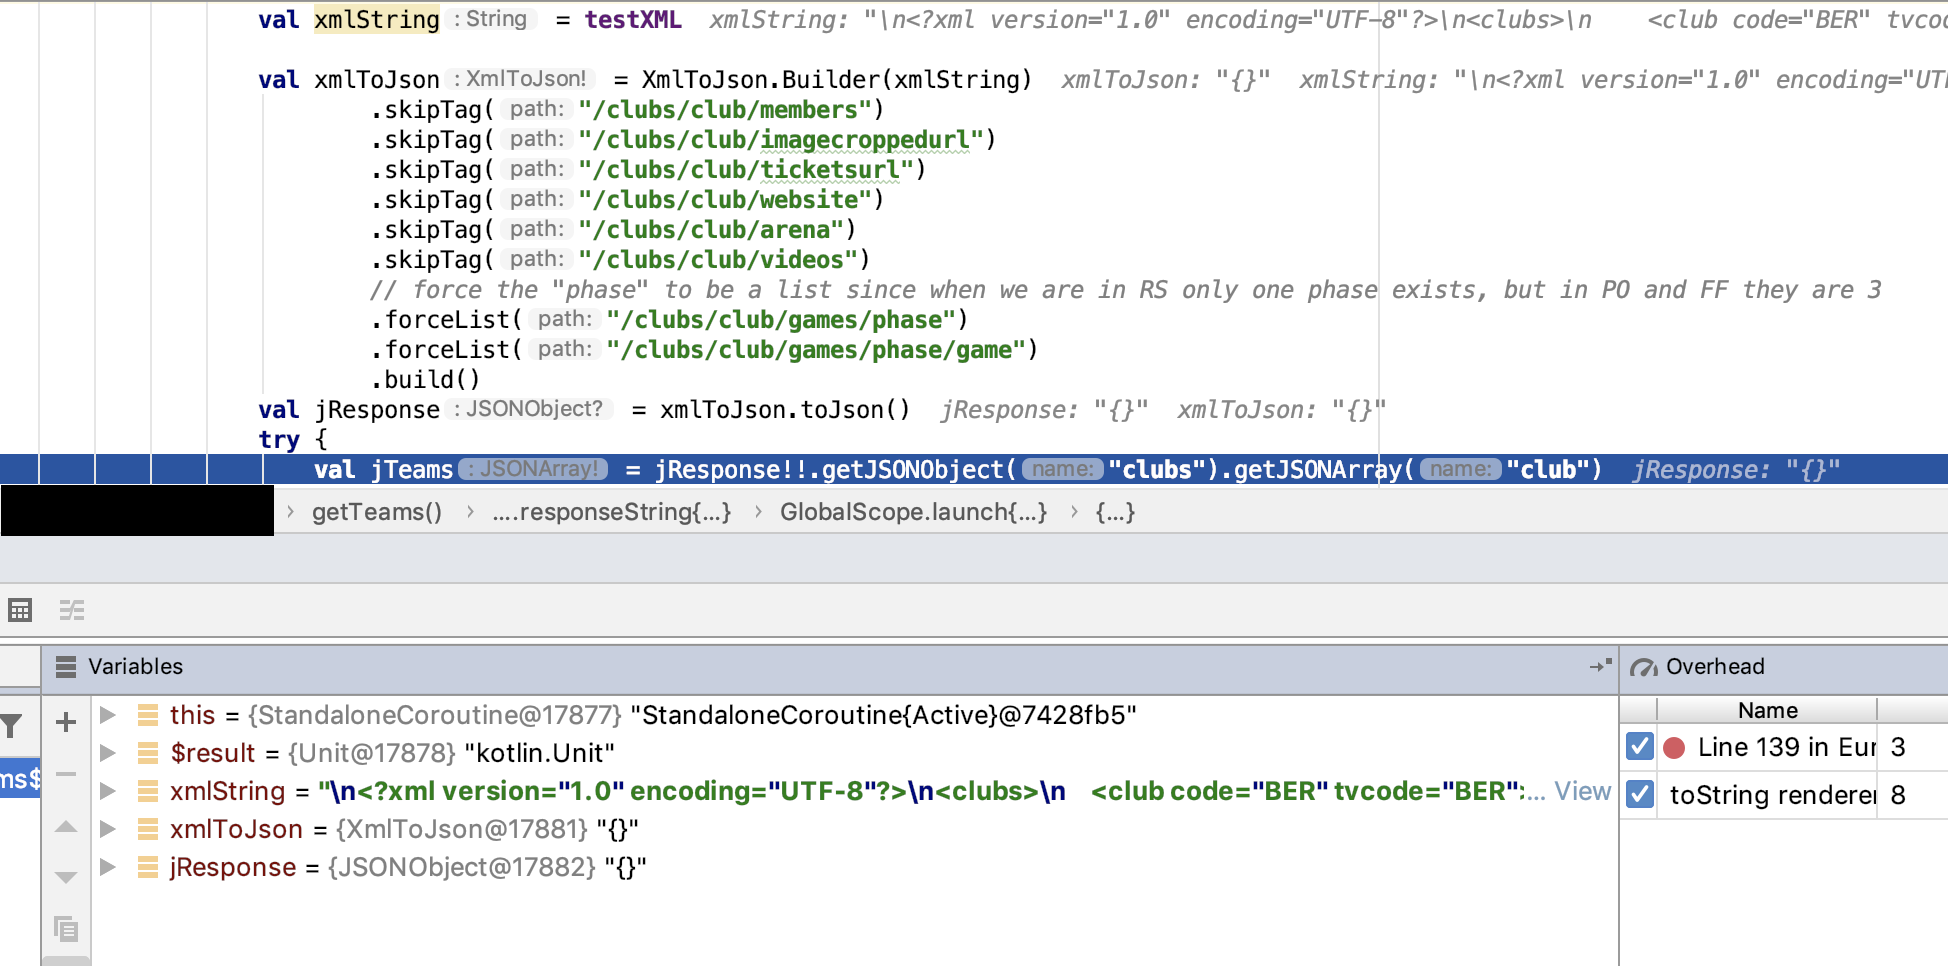Click the Name column header in Overhead
The height and width of the screenshot is (966, 1948).
click(1767, 710)
